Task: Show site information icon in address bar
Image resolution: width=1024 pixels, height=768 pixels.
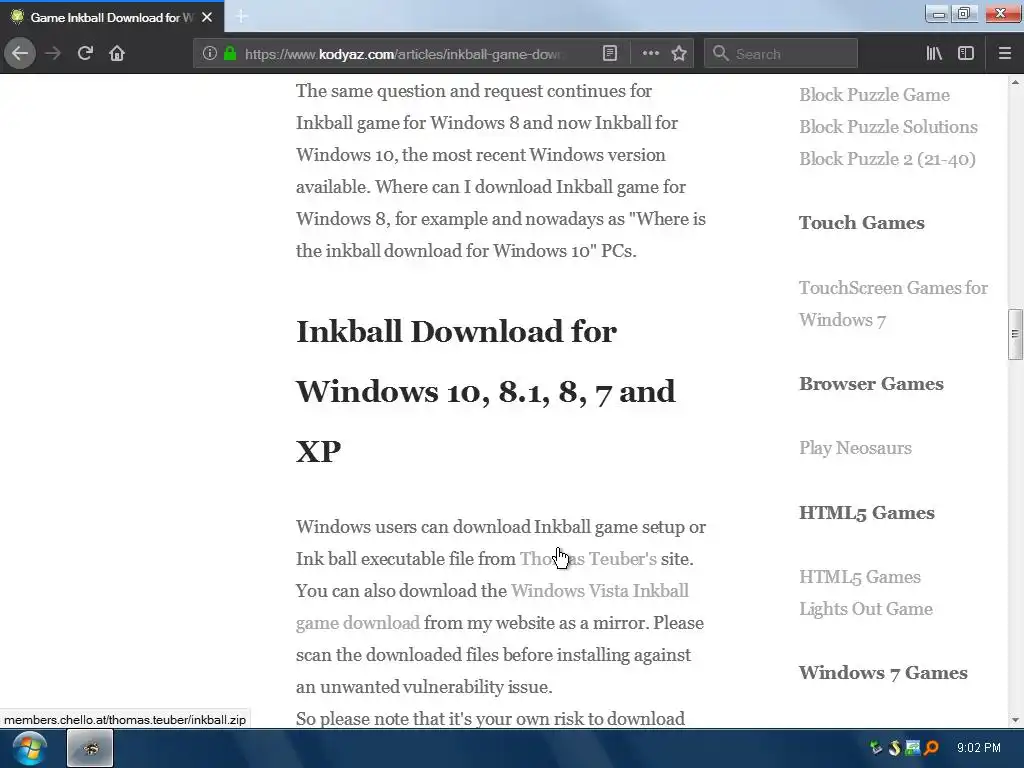Action: [x=209, y=54]
